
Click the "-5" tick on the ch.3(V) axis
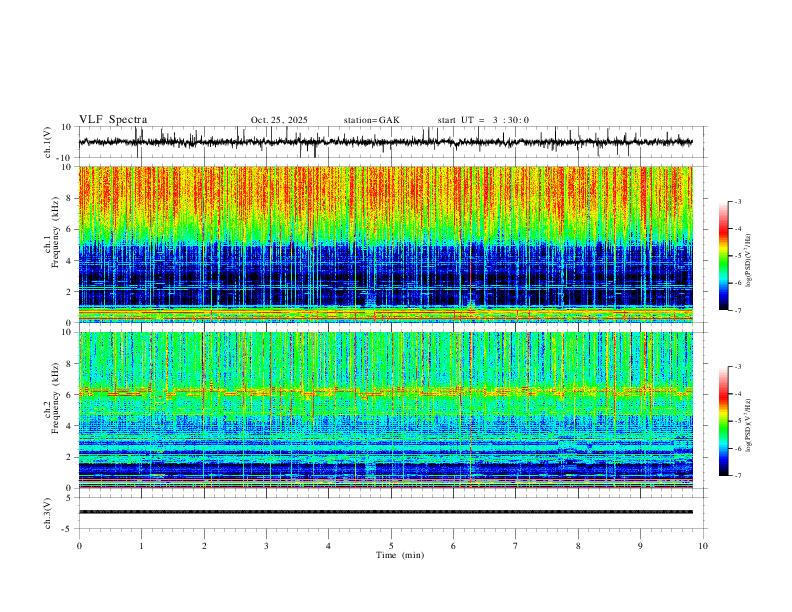pos(68,529)
